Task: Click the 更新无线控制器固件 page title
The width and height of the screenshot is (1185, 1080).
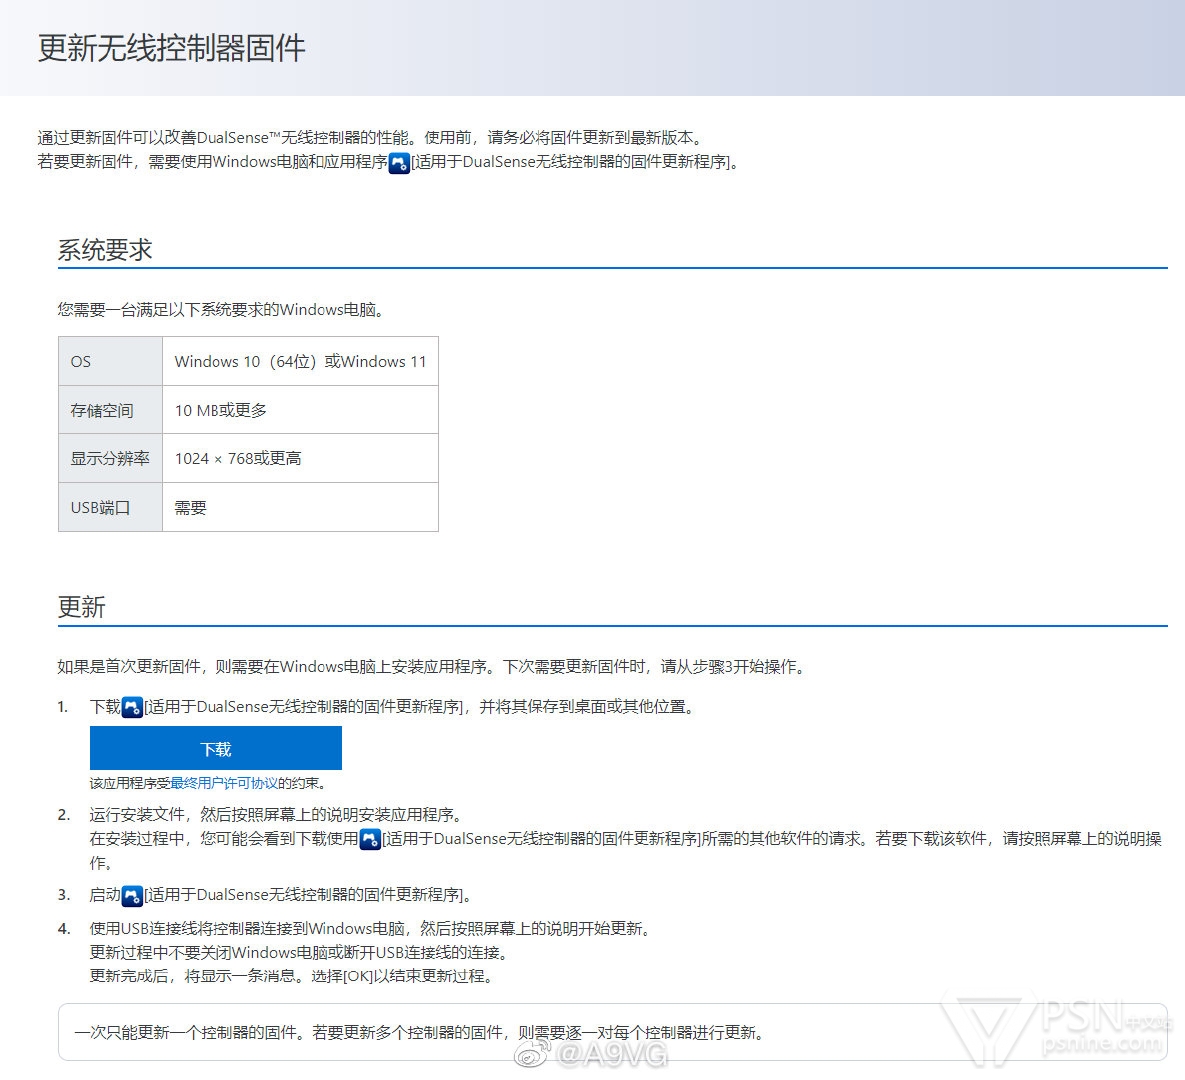Action: coord(171,48)
